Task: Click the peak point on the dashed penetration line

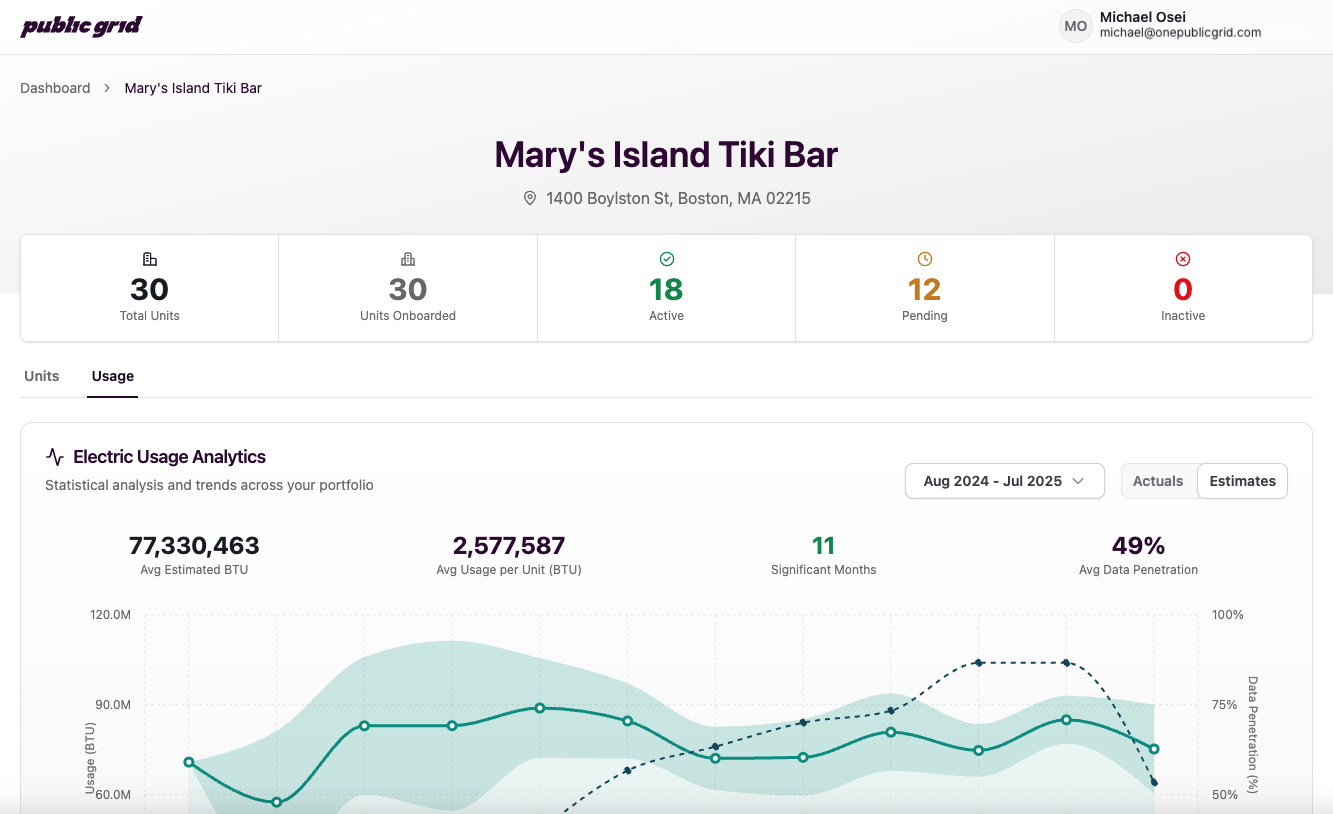Action: click(x=978, y=662)
